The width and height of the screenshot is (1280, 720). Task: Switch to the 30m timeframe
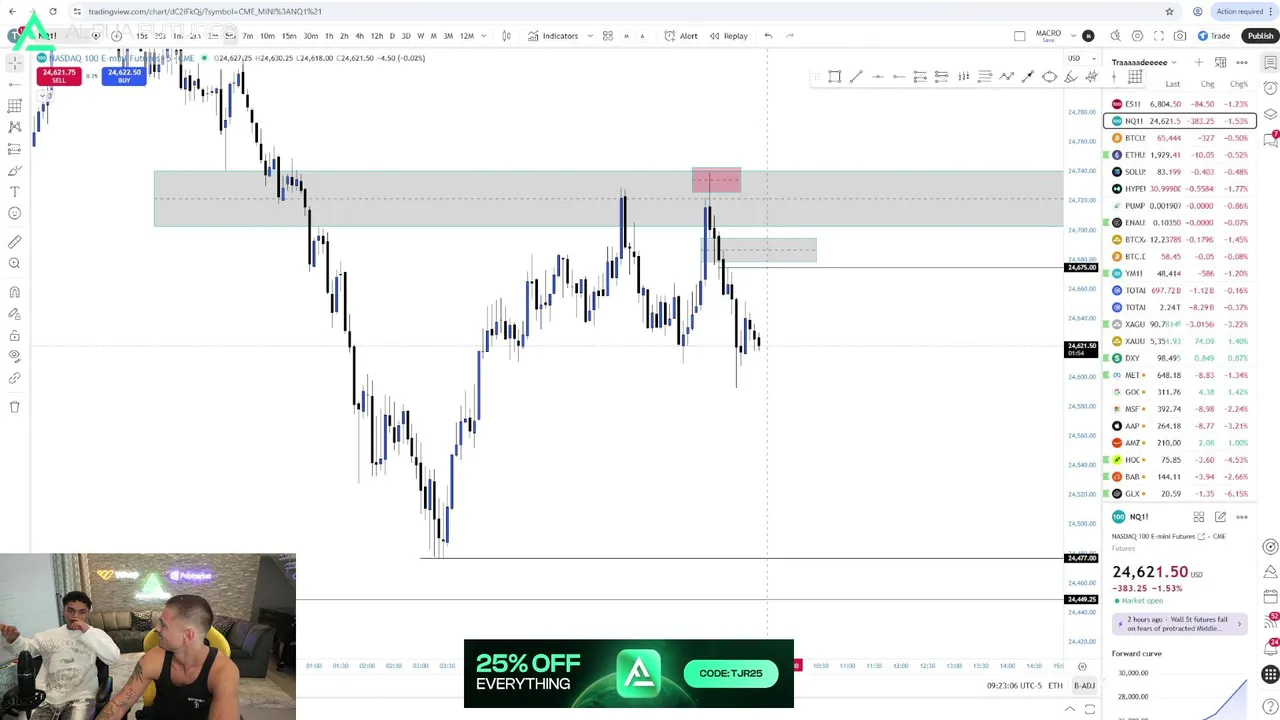[x=310, y=36]
